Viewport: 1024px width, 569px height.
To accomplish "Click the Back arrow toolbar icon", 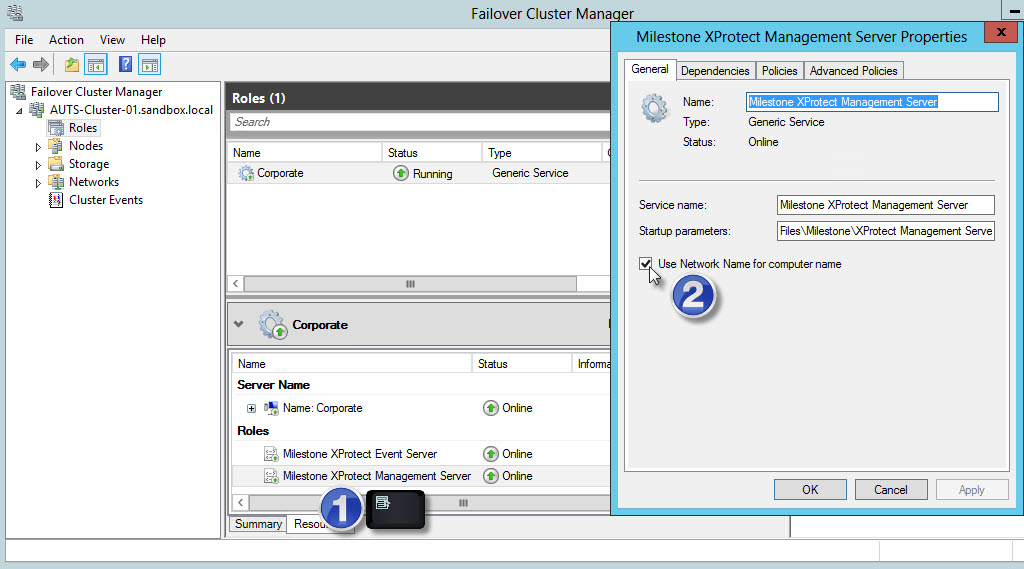I will [18, 64].
